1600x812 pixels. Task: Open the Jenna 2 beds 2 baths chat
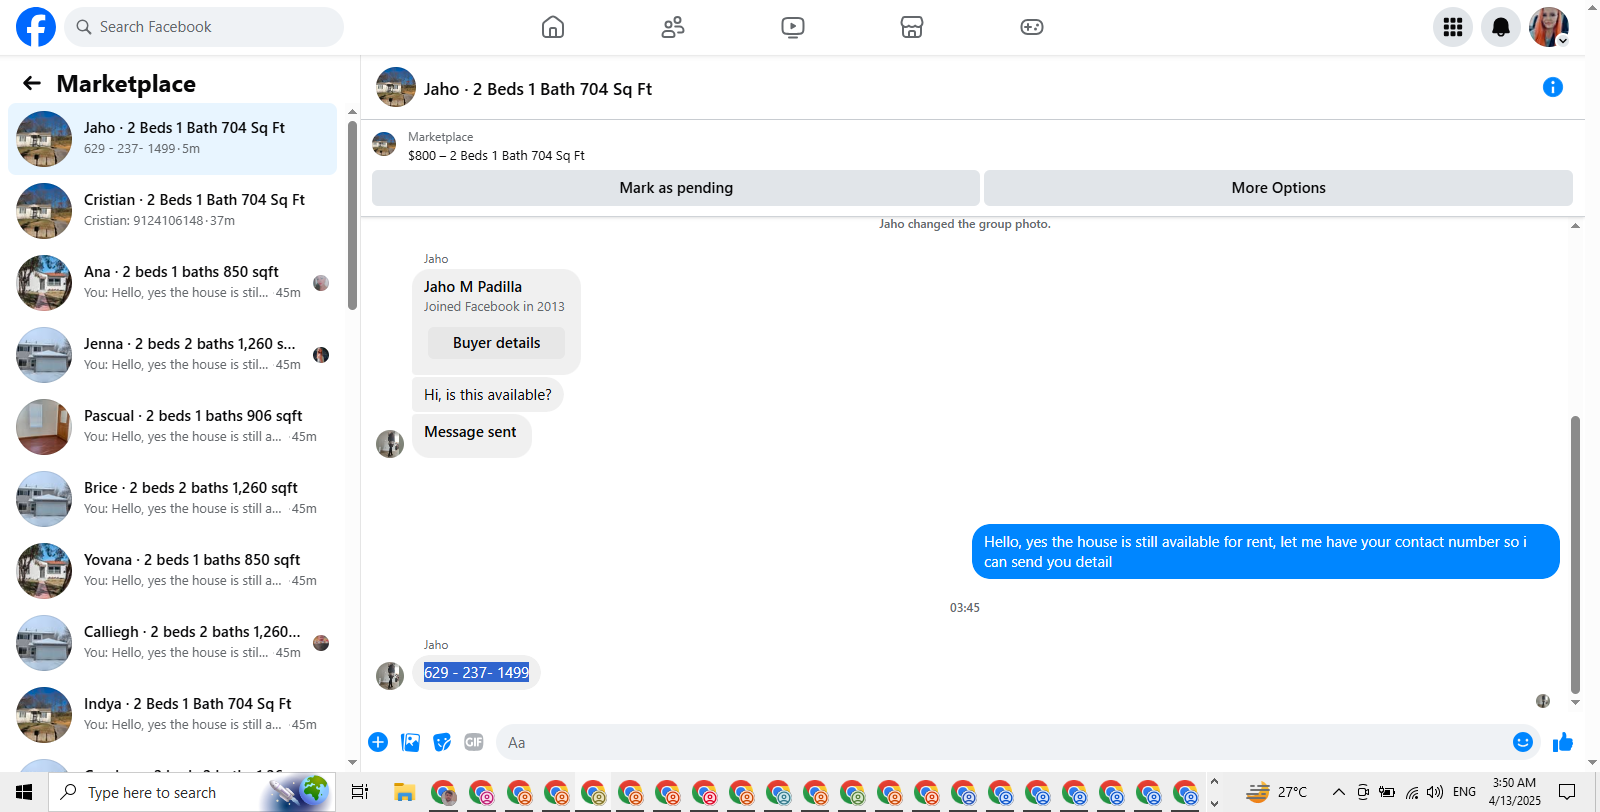click(x=172, y=355)
